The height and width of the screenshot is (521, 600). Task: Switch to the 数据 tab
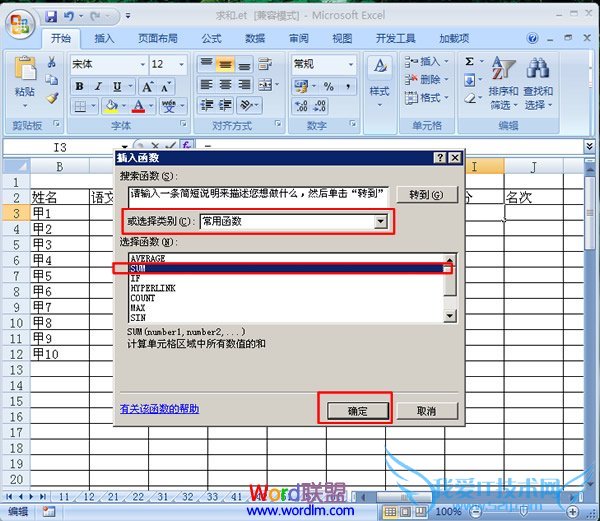[x=255, y=38]
